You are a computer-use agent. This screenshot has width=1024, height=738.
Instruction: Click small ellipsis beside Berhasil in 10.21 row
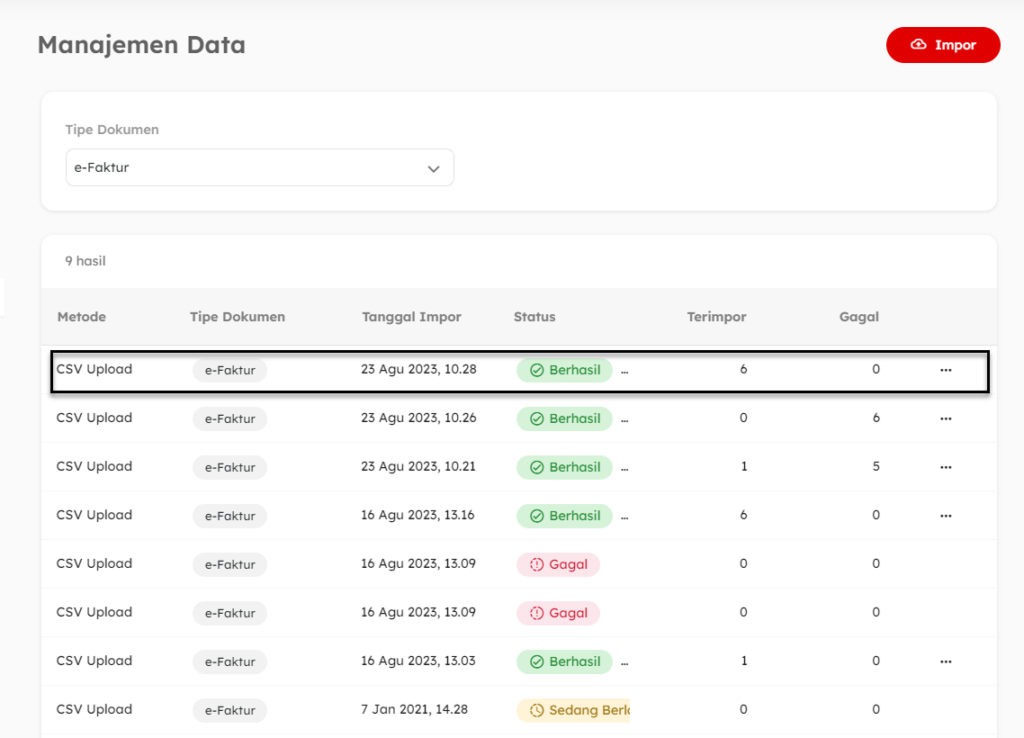click(x=624, y=469)
